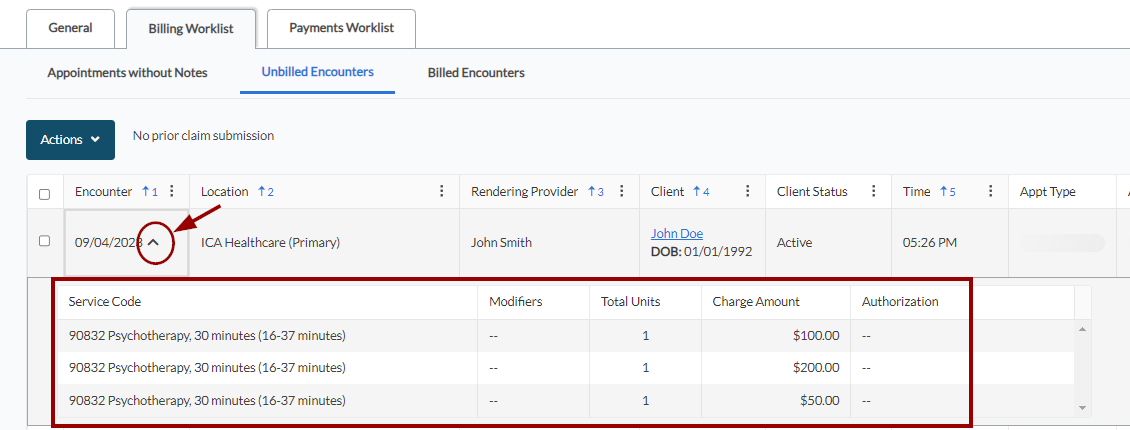This screenshot has width=1130, height=430.
Task: Toggle the select-all header checkbox
Action: [44, 194]
